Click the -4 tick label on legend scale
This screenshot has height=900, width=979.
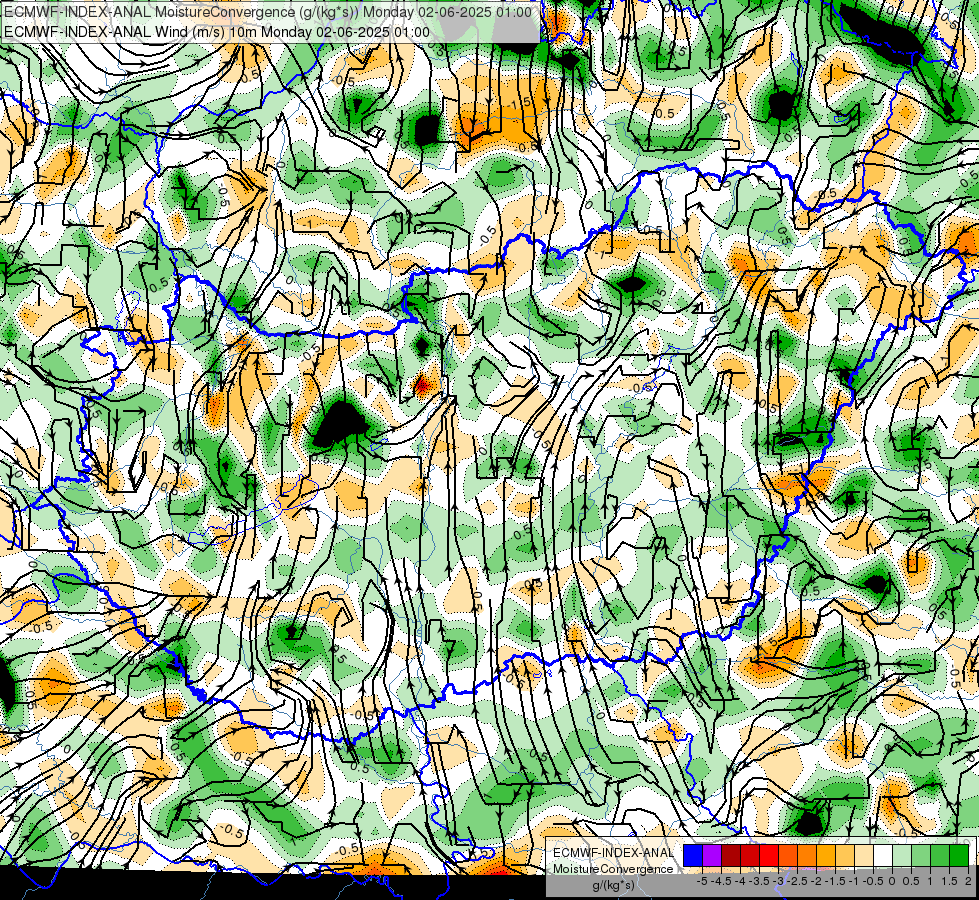[x=740, y=881]
